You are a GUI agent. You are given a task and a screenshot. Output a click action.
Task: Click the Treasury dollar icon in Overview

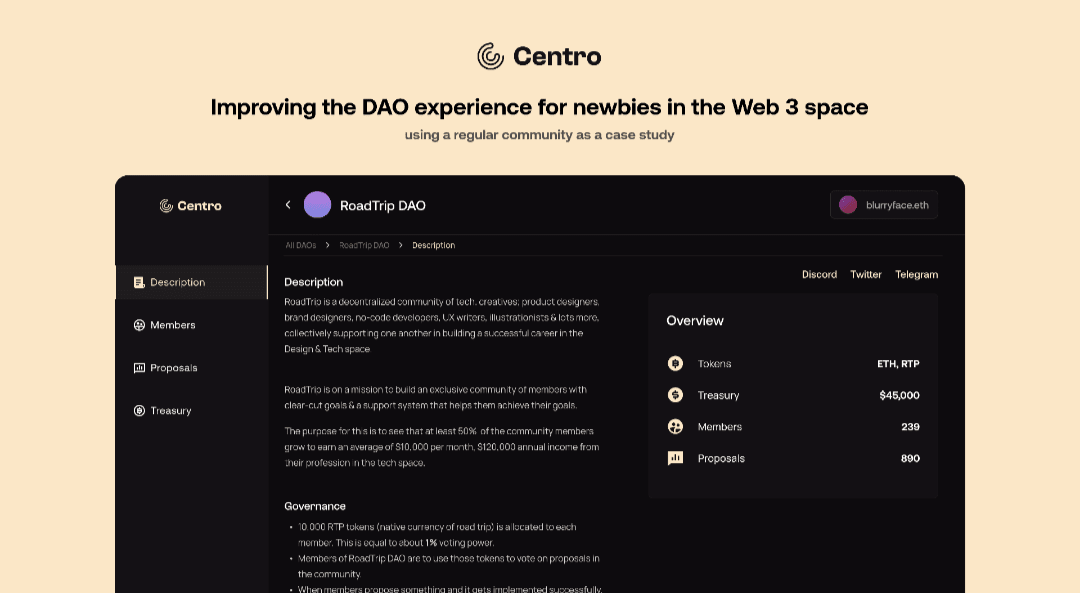[x=675, y=395]
